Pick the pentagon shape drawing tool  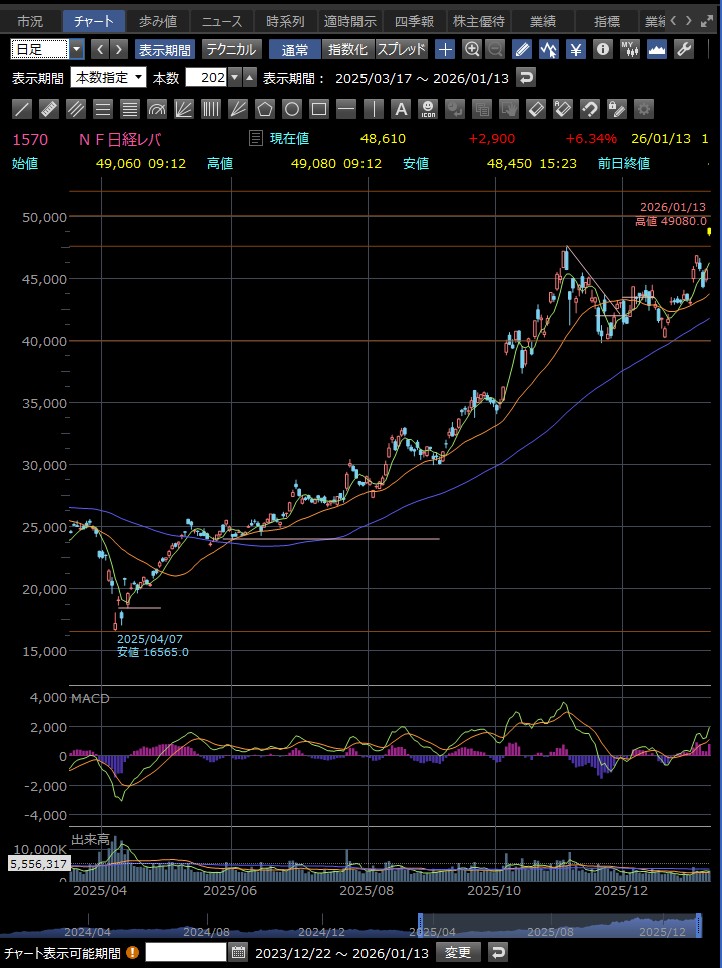265,109
